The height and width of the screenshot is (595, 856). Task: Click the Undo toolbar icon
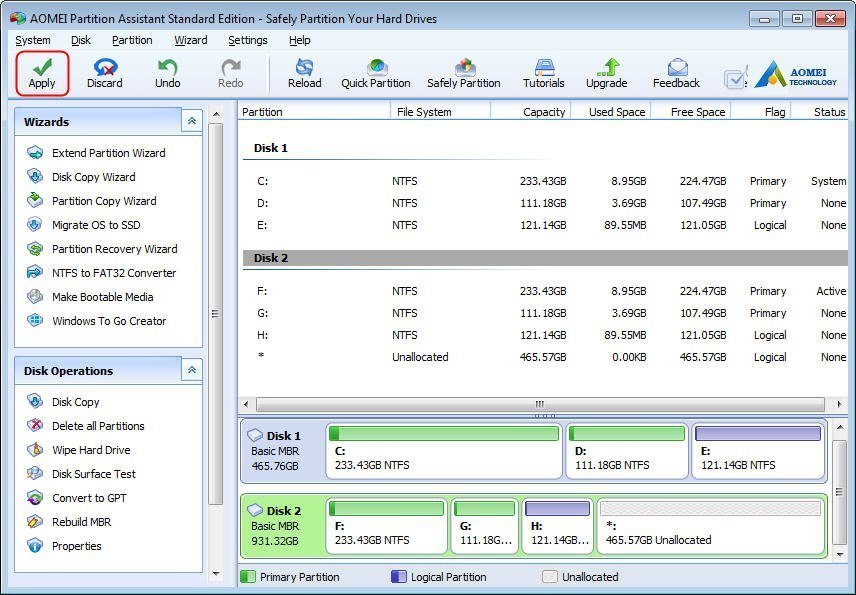pos(167,73)
